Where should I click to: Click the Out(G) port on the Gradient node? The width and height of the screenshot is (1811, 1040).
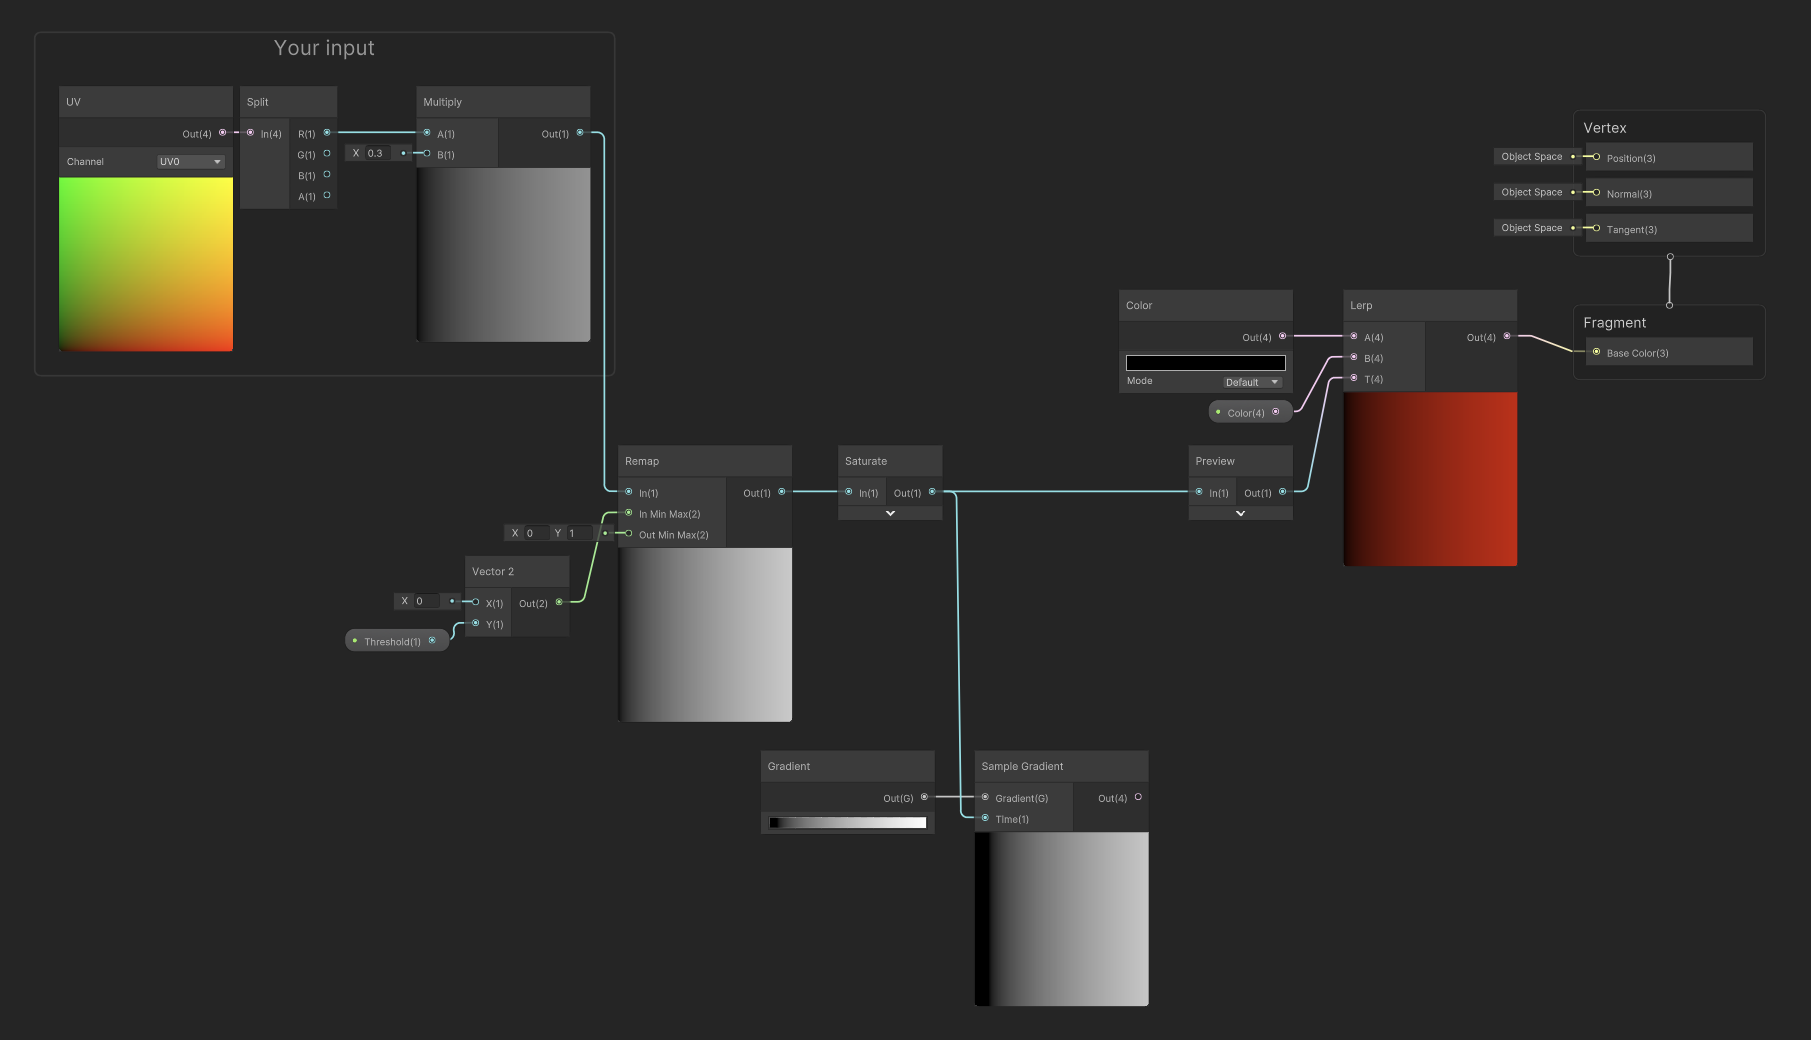click(924, 797)
